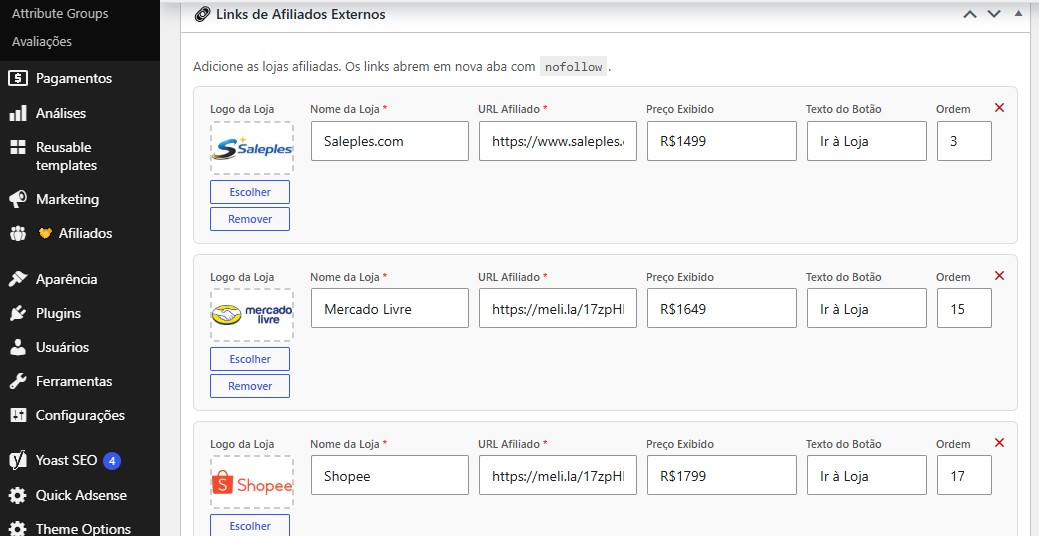Focus the Mercado Livre store name field

(390, 308)
